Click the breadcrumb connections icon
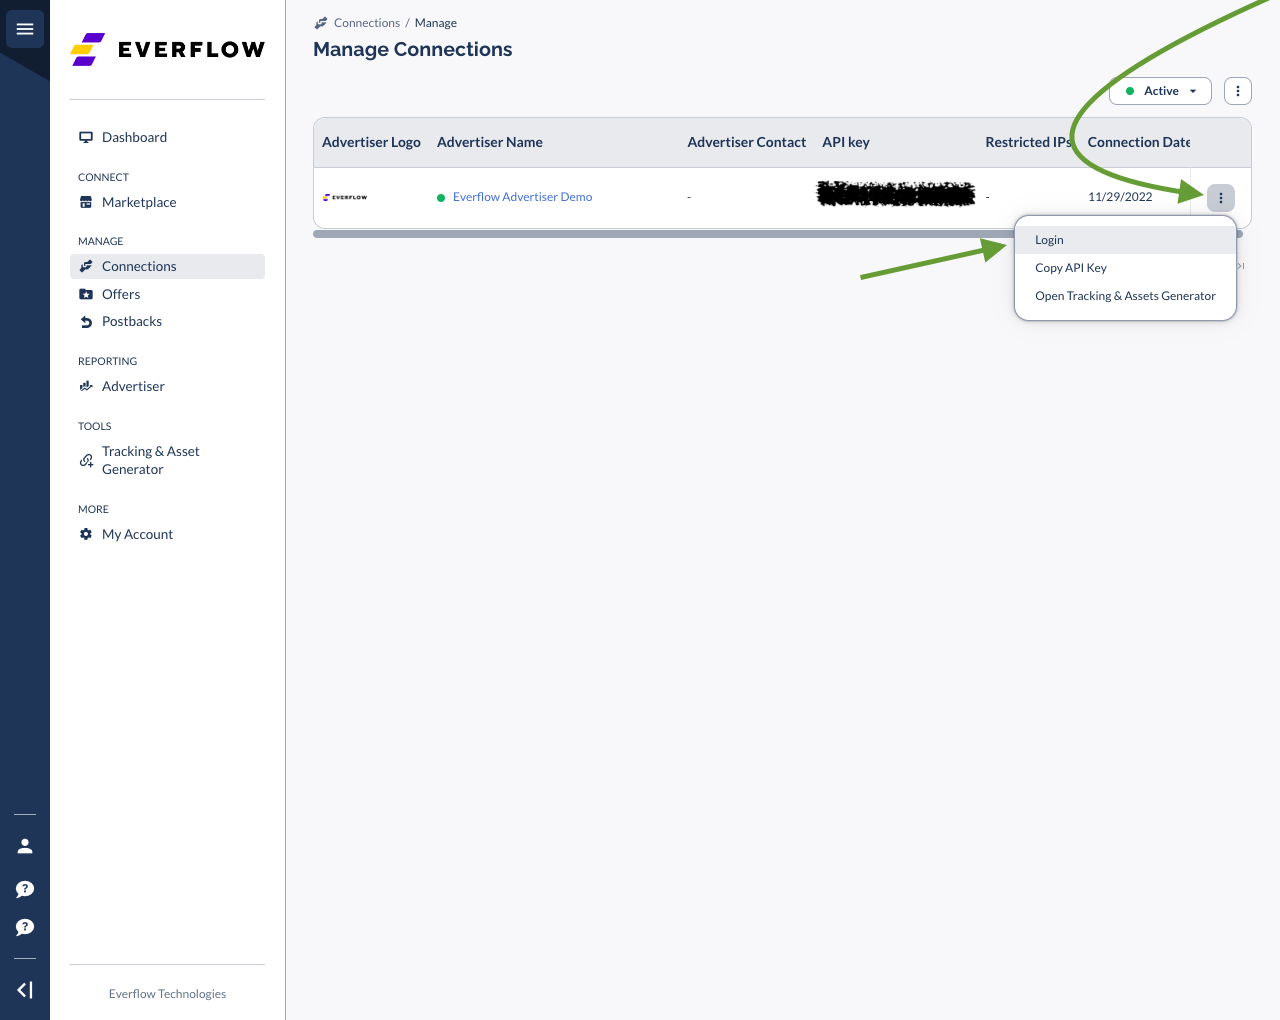The image size is (1280, 1020). click(x=321, y=23)
